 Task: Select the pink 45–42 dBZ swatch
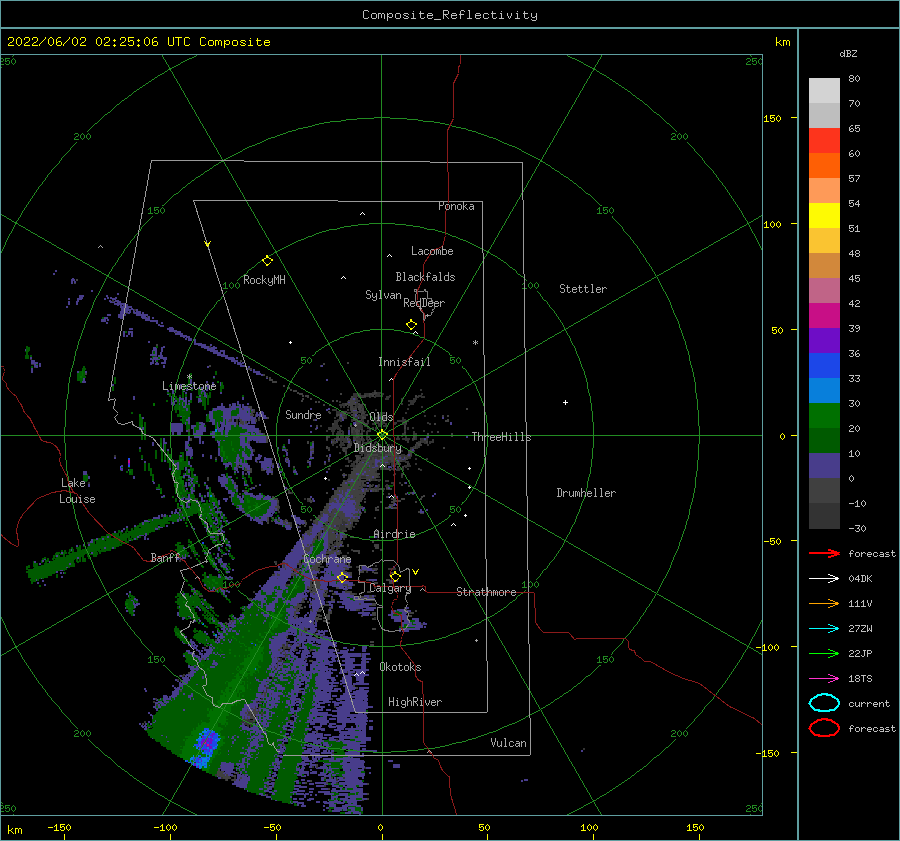(824, 291)
